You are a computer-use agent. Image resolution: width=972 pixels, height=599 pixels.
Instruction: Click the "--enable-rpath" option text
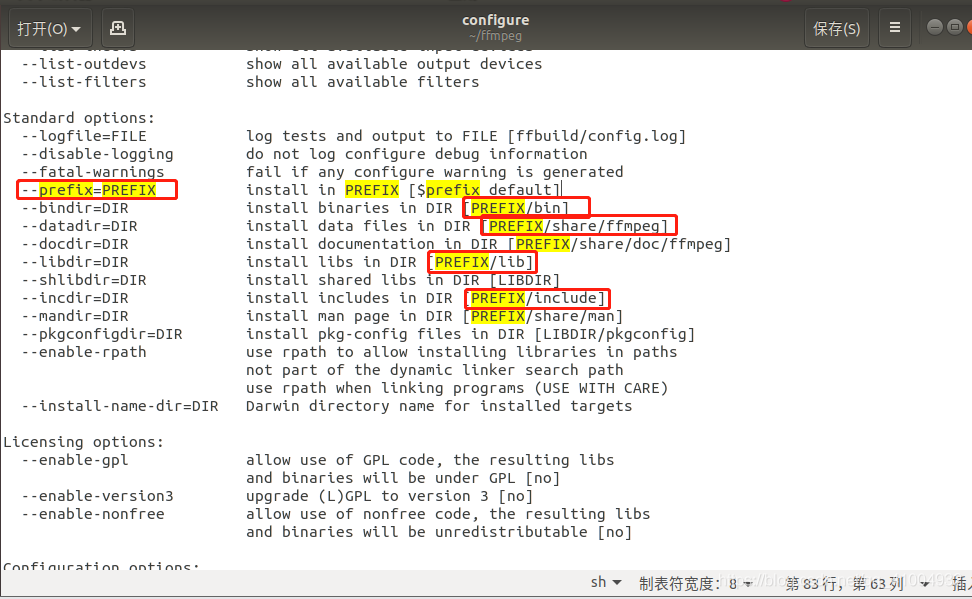(x=84, y=352)
